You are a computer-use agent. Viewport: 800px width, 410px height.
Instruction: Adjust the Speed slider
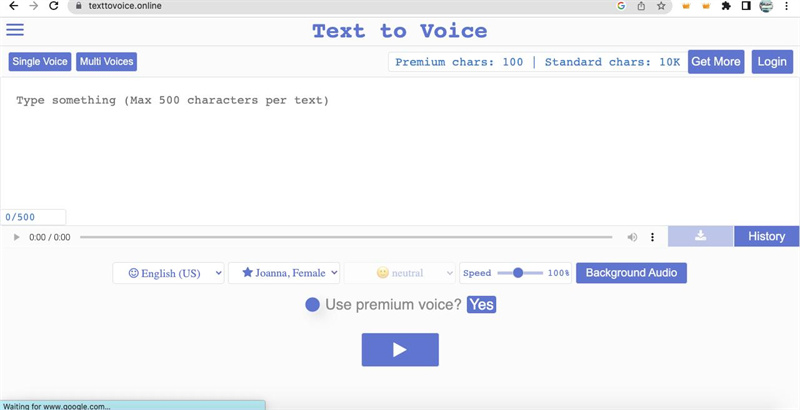[x=520, y=273]
